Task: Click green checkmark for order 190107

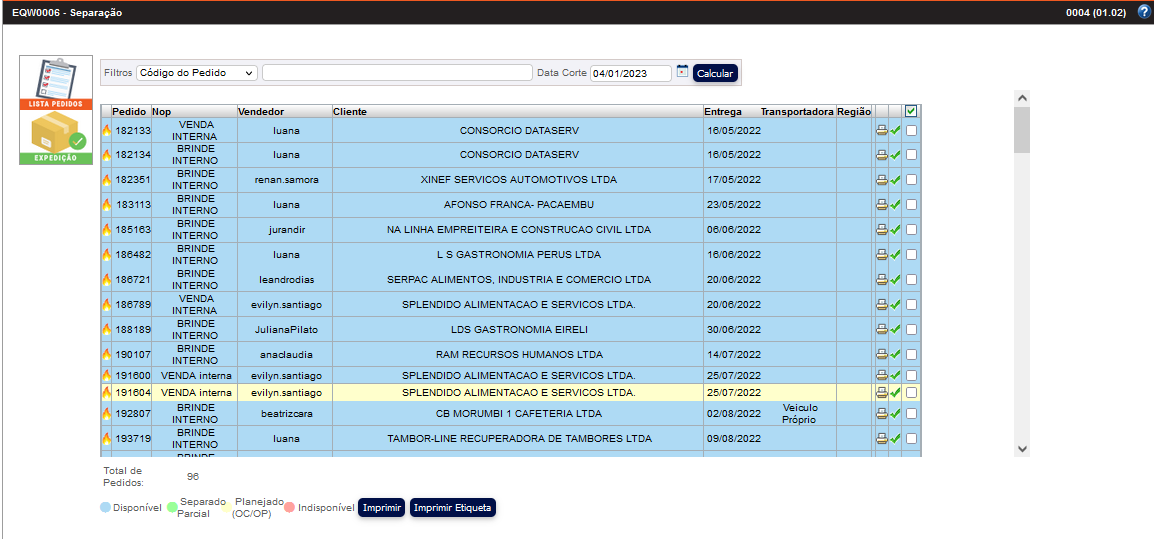Action: [x=896, y=354]
